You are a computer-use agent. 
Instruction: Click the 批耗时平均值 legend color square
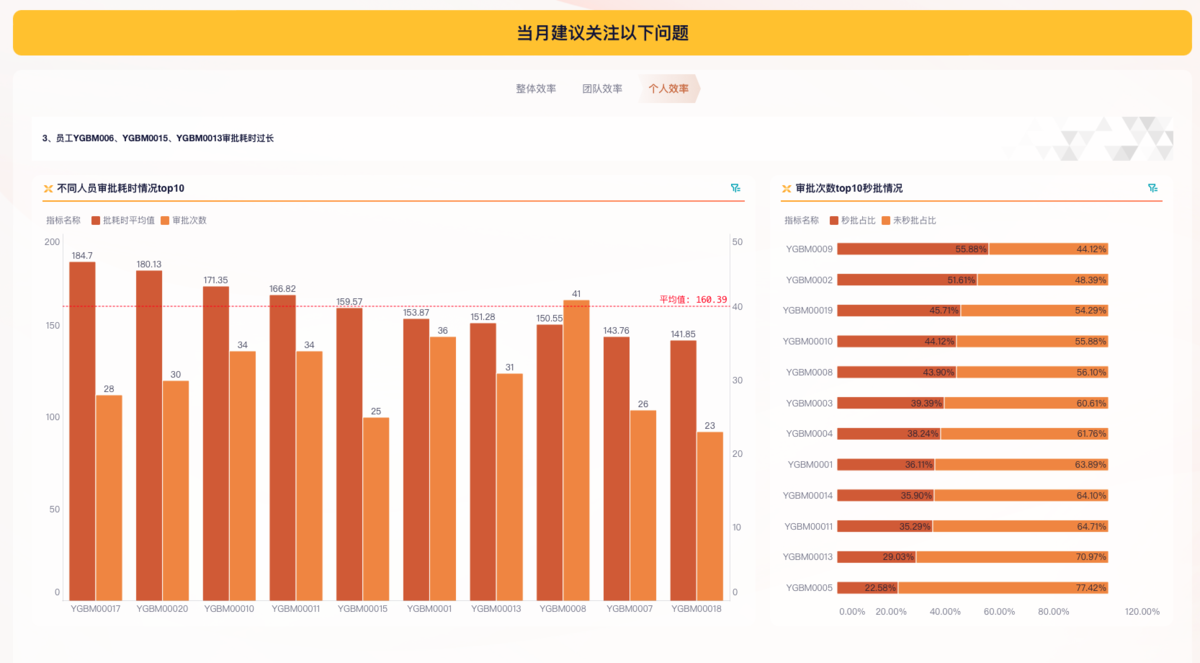(x=95, y=220)
